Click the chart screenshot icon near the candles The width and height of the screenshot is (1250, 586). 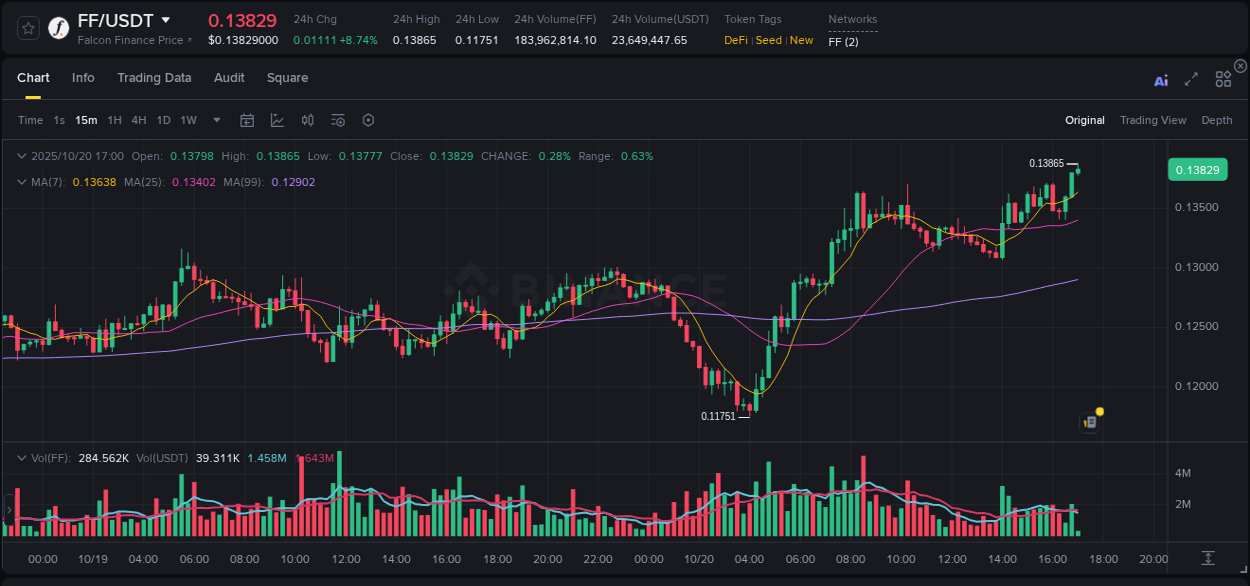pyautogui.click(x=1089, y=421)
